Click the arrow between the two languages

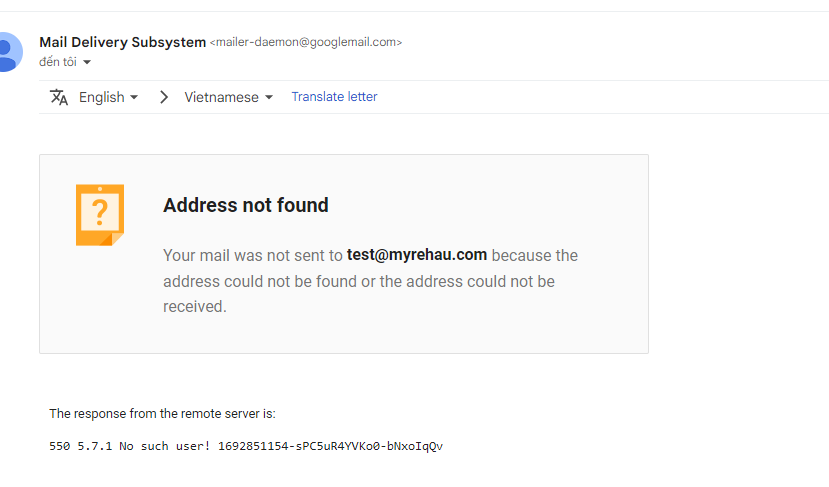pos(164,97)
